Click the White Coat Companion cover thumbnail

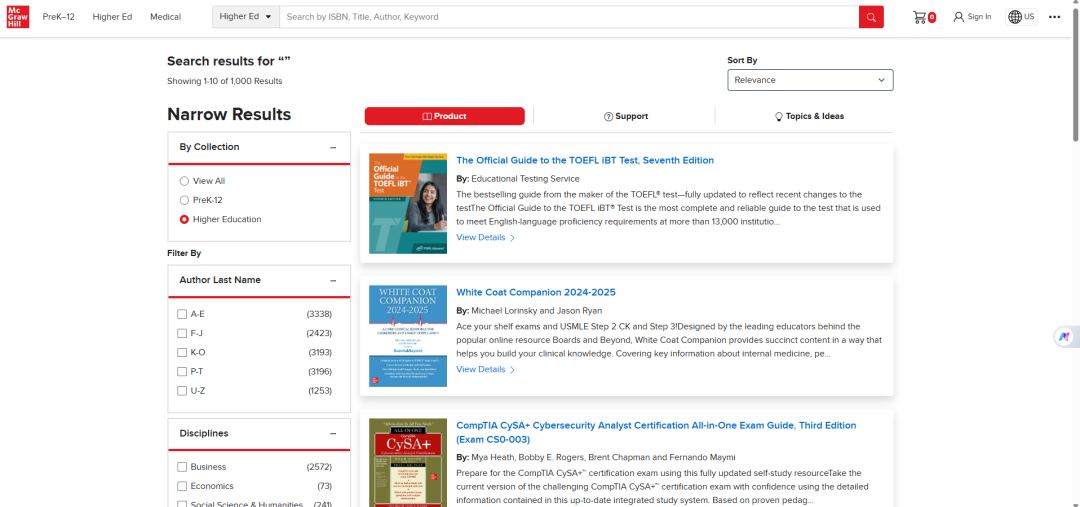(x=408, y=336)
